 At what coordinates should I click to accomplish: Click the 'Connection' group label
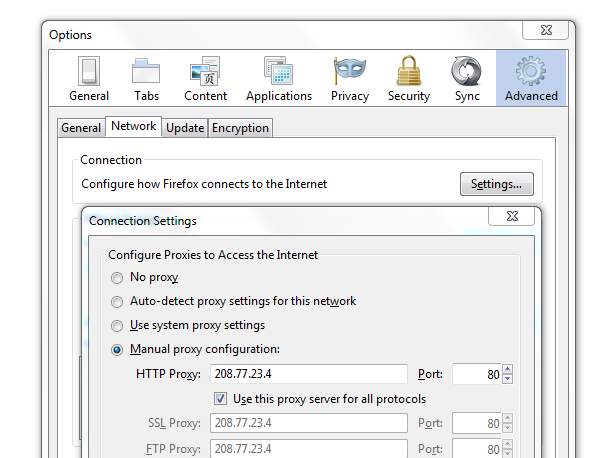pos(111,160)
